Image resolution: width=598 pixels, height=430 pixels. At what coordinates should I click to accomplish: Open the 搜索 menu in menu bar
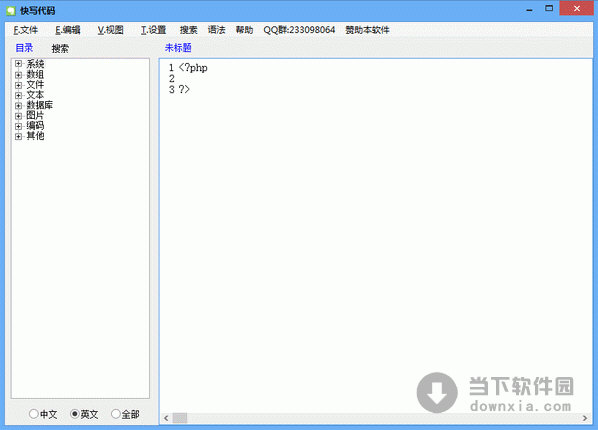tap(188, 30)
